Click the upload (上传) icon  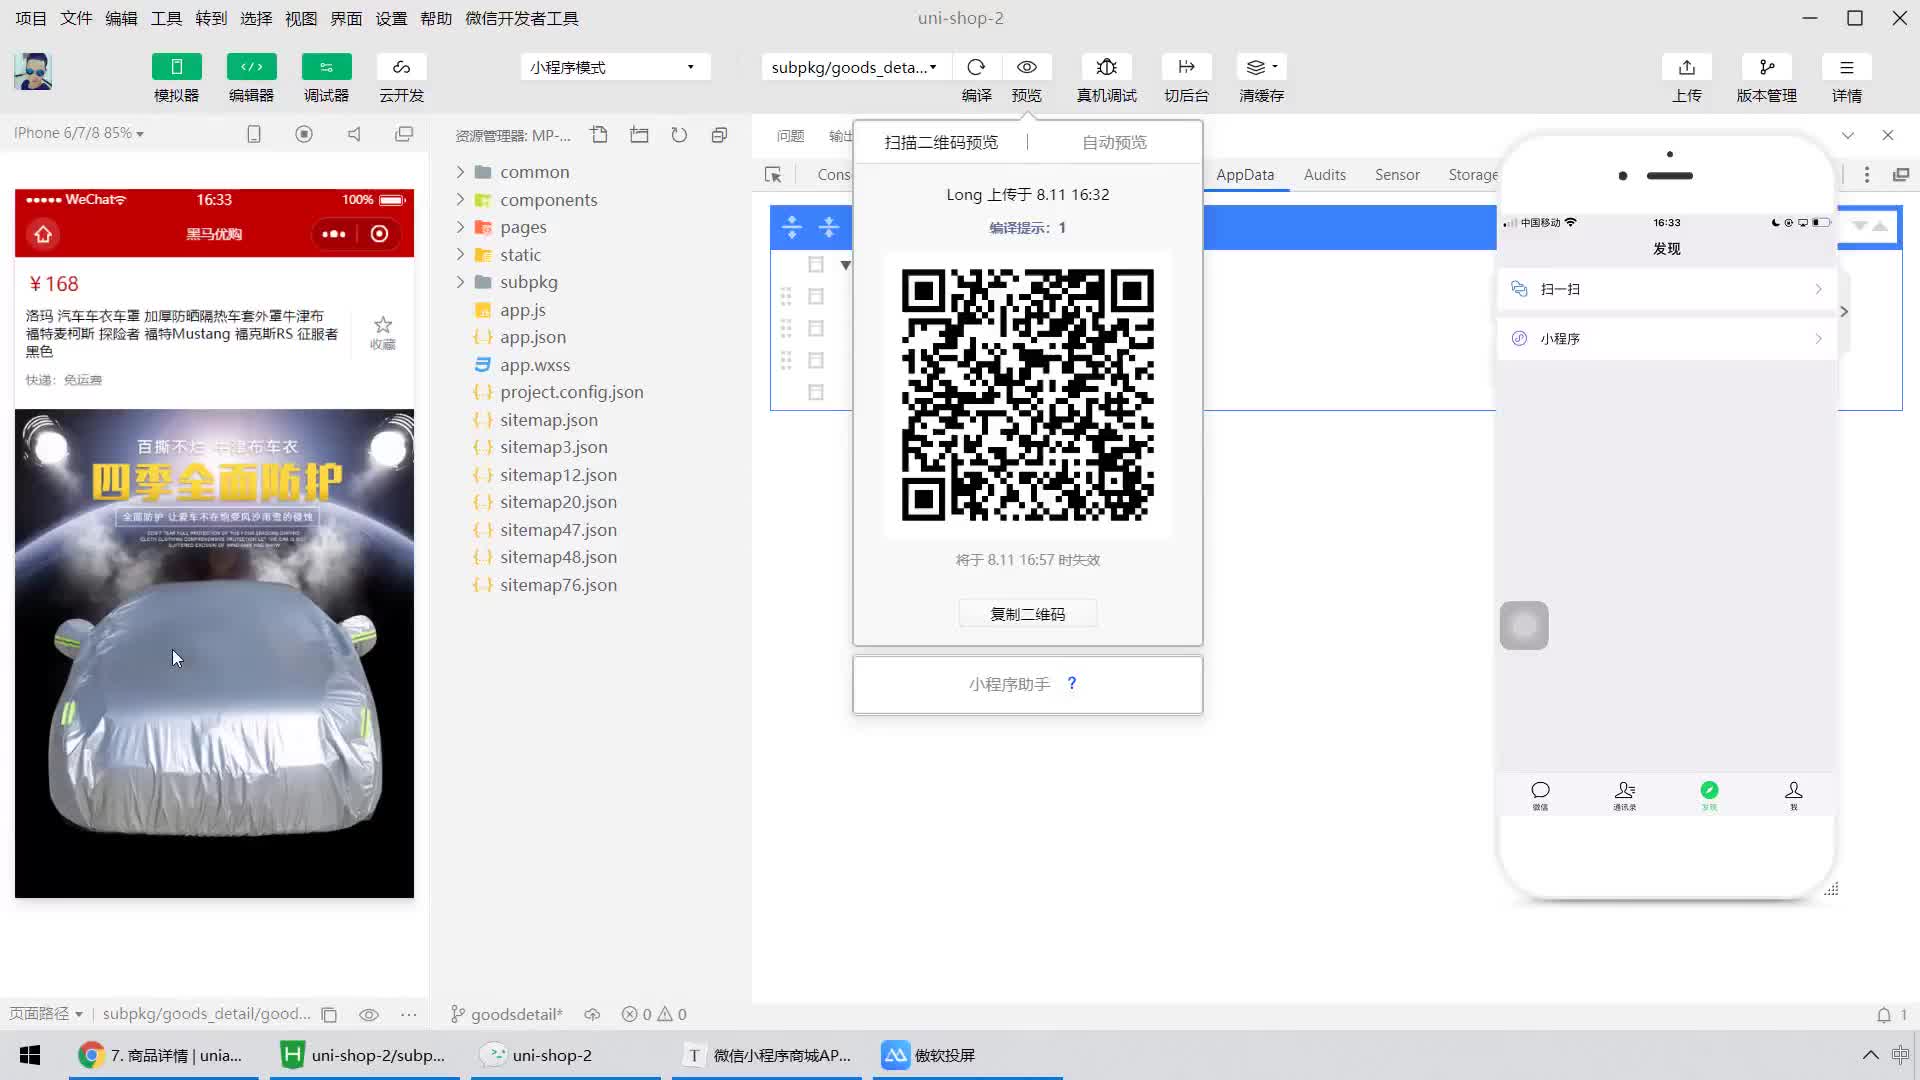1686,67
